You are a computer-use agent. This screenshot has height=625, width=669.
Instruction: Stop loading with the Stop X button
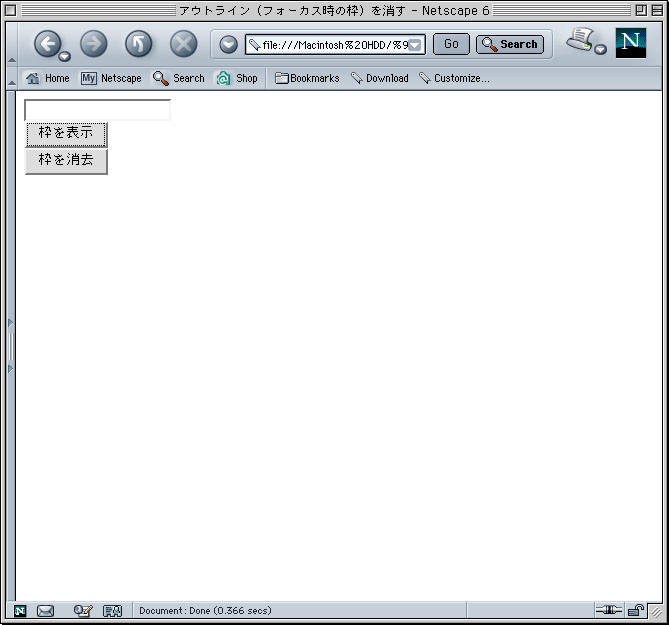(183, 44)
